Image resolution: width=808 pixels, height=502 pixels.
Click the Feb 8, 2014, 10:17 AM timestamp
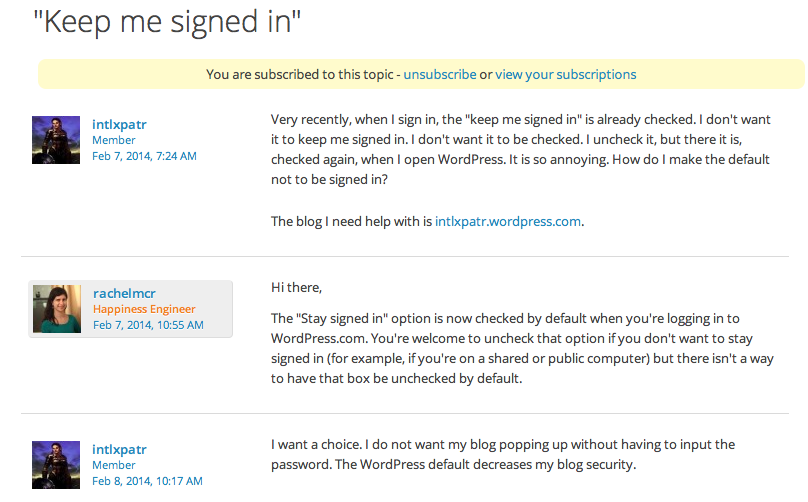pos(148,481)
